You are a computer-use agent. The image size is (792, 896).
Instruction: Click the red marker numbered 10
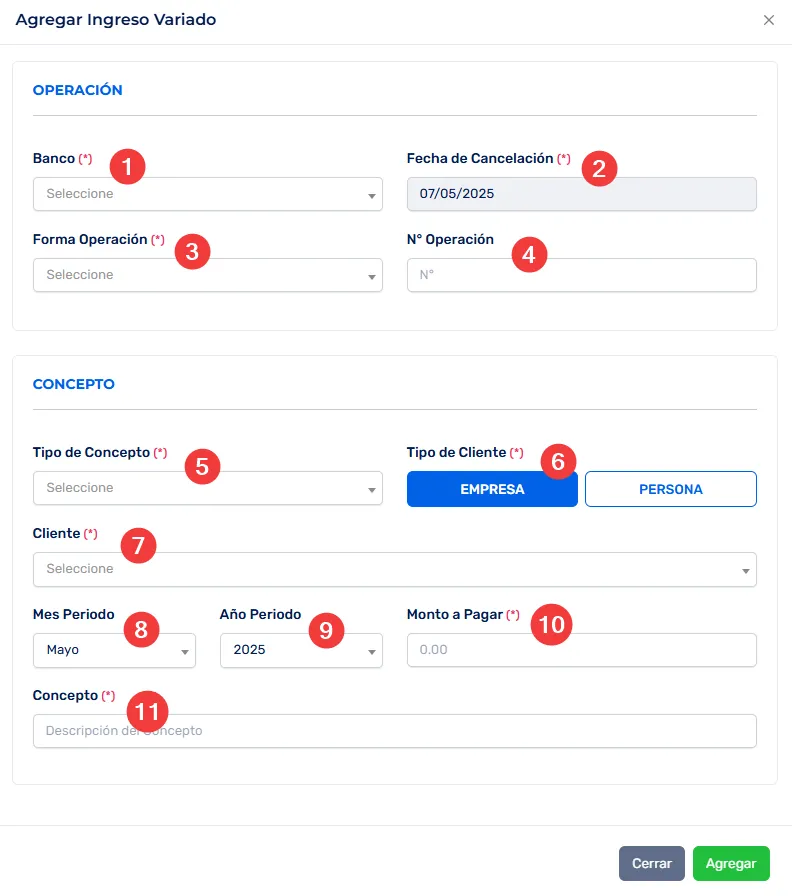[551, 624]
